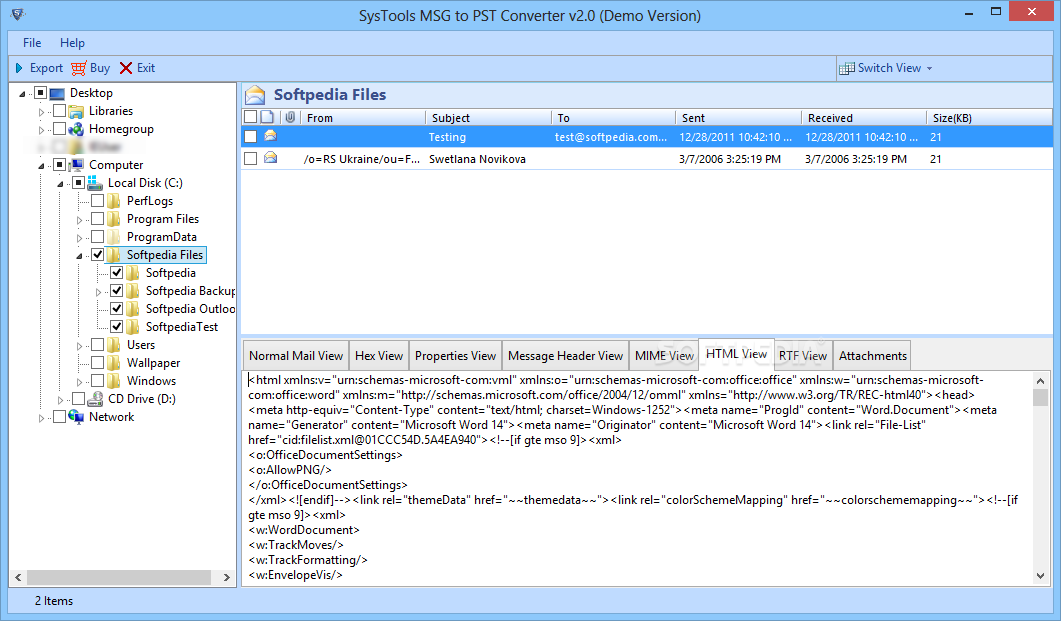Switch to Properties View tab
The height and width of the screenshot is (621, 1061).
pyautogui.click(x=455, y=356)
